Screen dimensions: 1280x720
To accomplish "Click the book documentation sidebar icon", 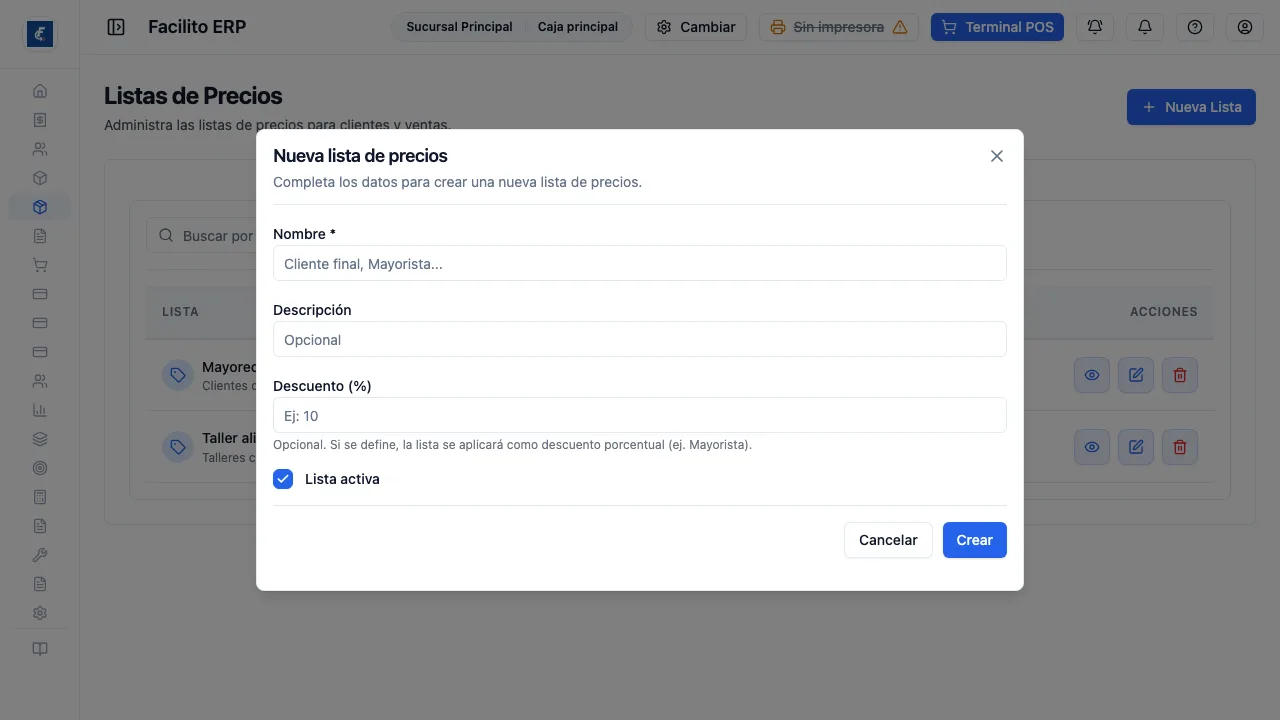I will (x=40, y=649).
